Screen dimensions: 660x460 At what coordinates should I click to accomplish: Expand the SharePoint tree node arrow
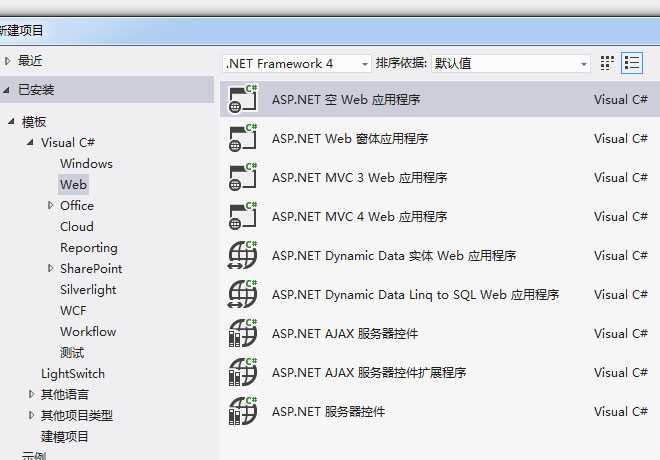pyautogui.click(x=51, y=269)
